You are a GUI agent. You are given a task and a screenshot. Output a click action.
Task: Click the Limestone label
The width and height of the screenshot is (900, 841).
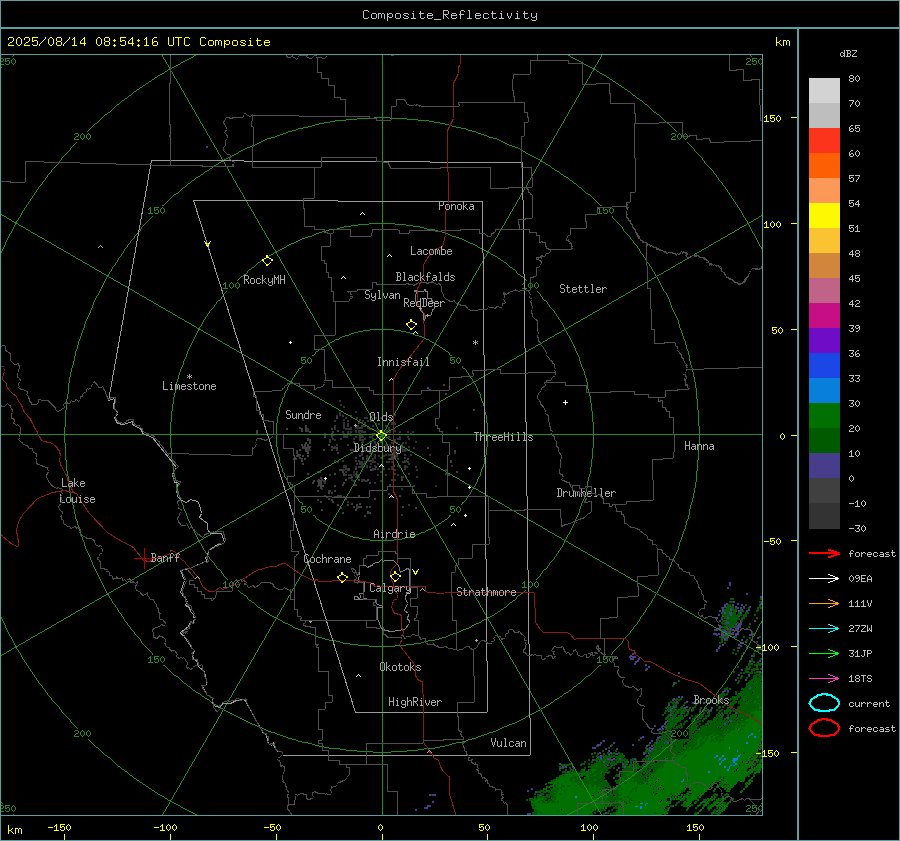[x=189, y=386]
